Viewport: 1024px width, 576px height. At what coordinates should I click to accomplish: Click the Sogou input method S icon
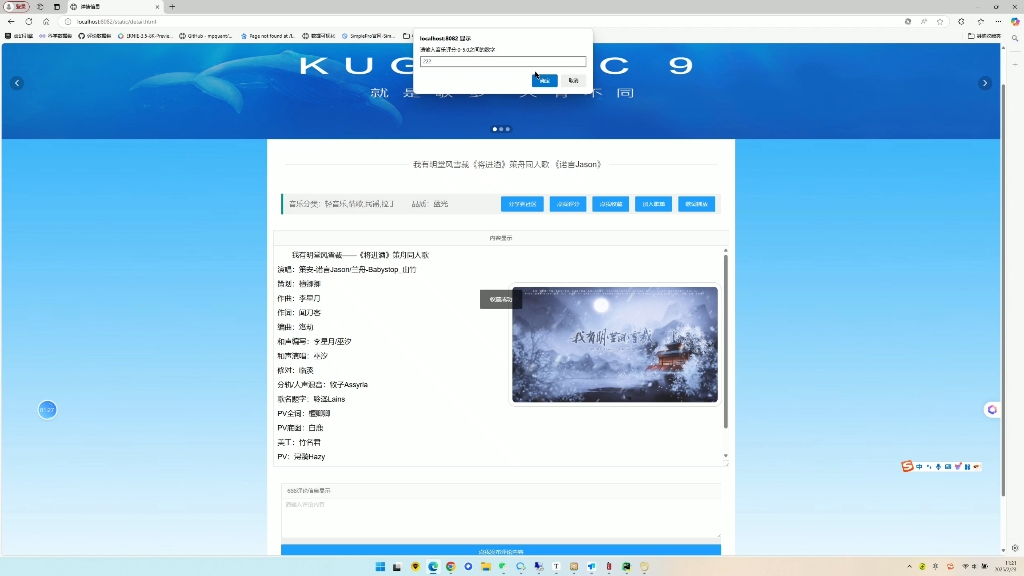(907, 466)
